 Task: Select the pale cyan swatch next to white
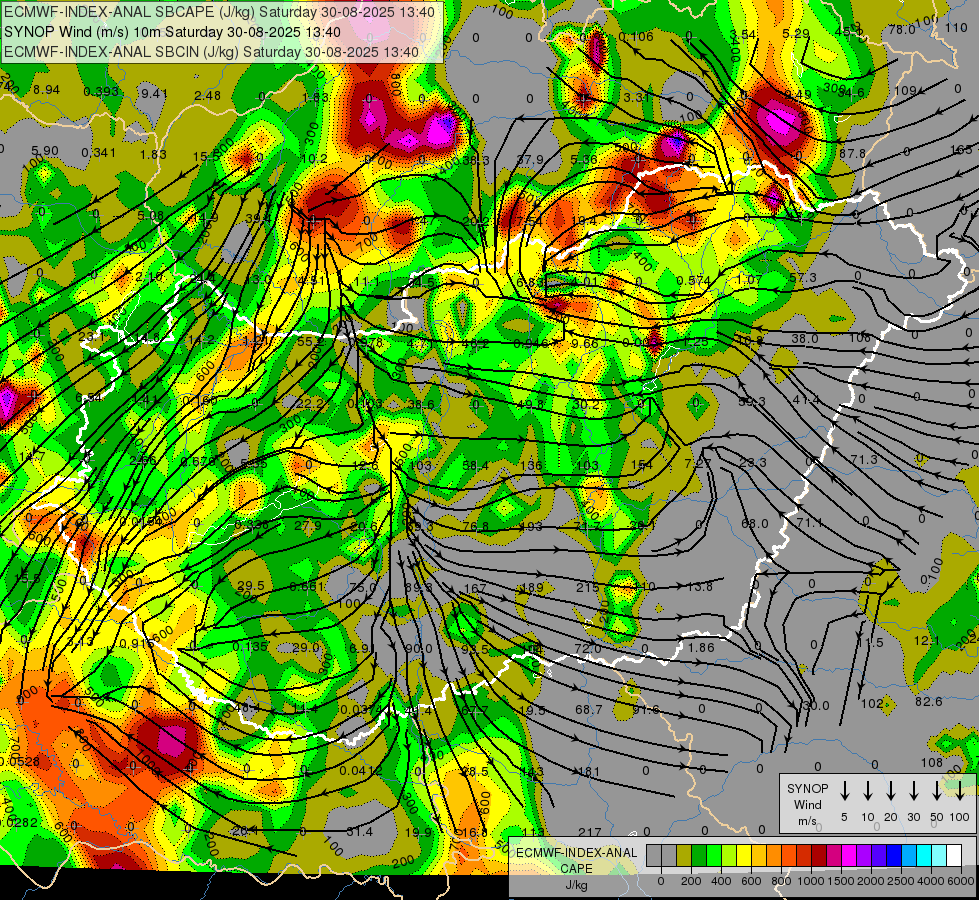pos(939,855)
